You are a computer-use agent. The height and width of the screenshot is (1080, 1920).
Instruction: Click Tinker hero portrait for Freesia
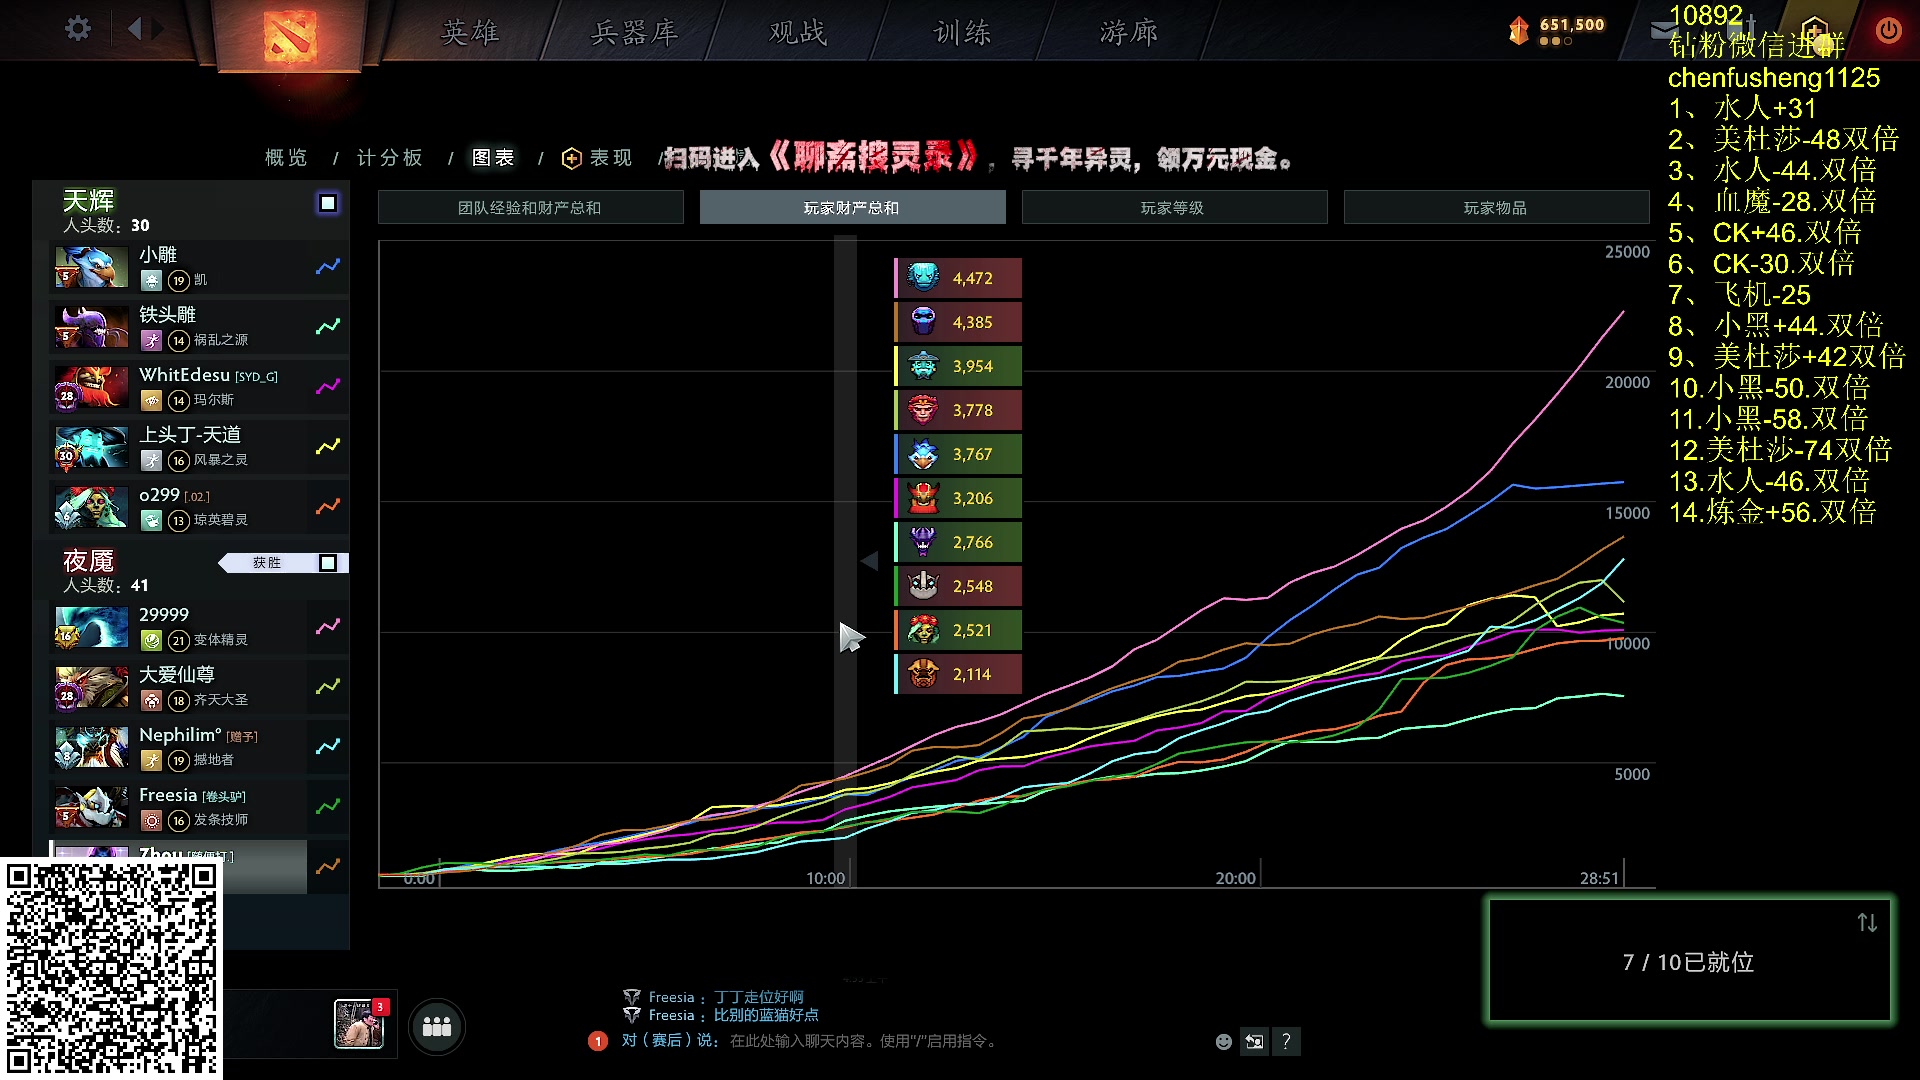click(91, 807)
